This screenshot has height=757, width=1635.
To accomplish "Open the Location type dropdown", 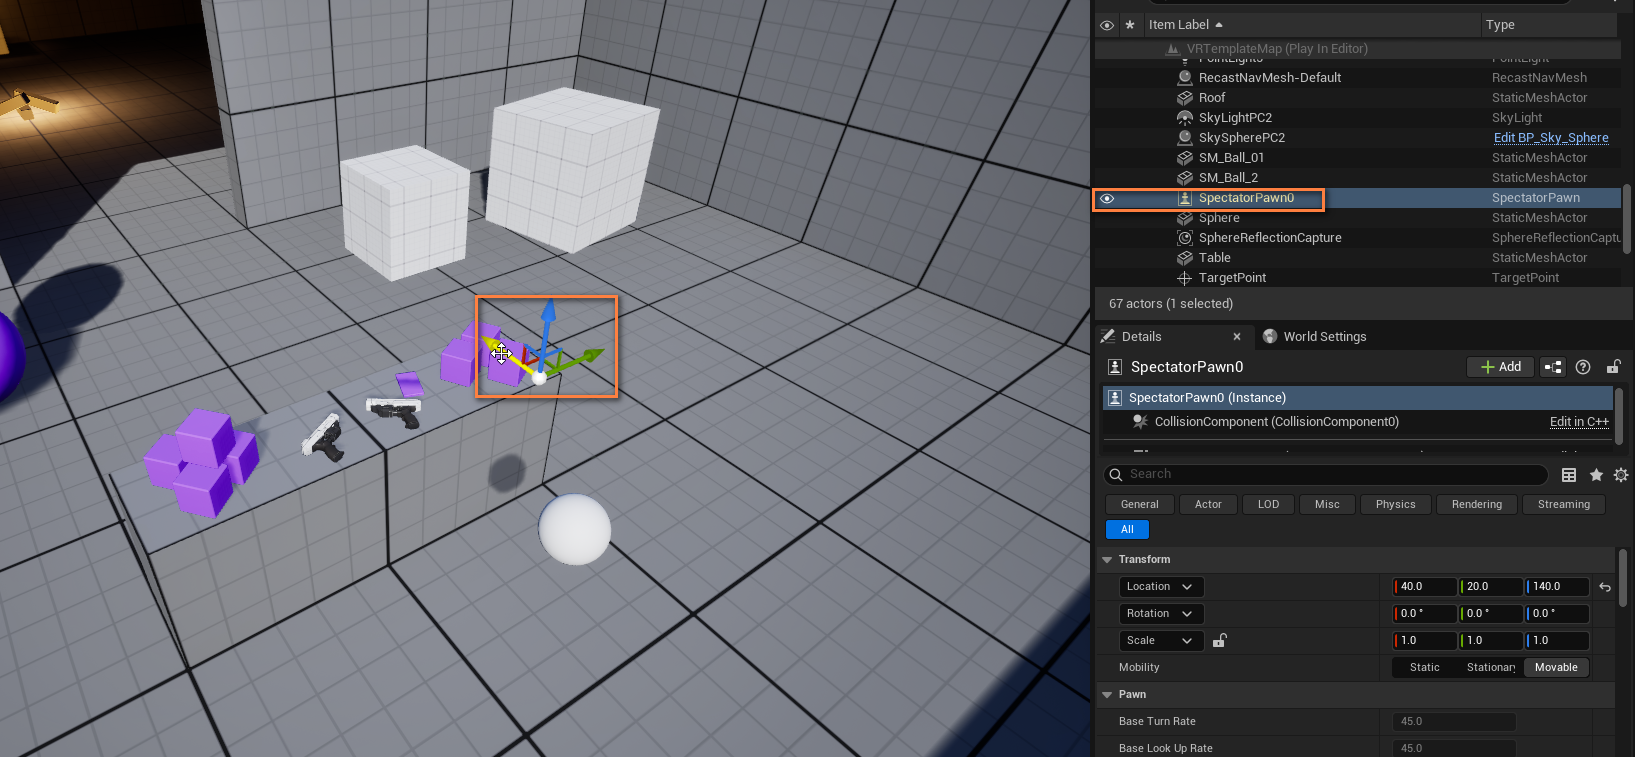I will tap(1161, 587).
